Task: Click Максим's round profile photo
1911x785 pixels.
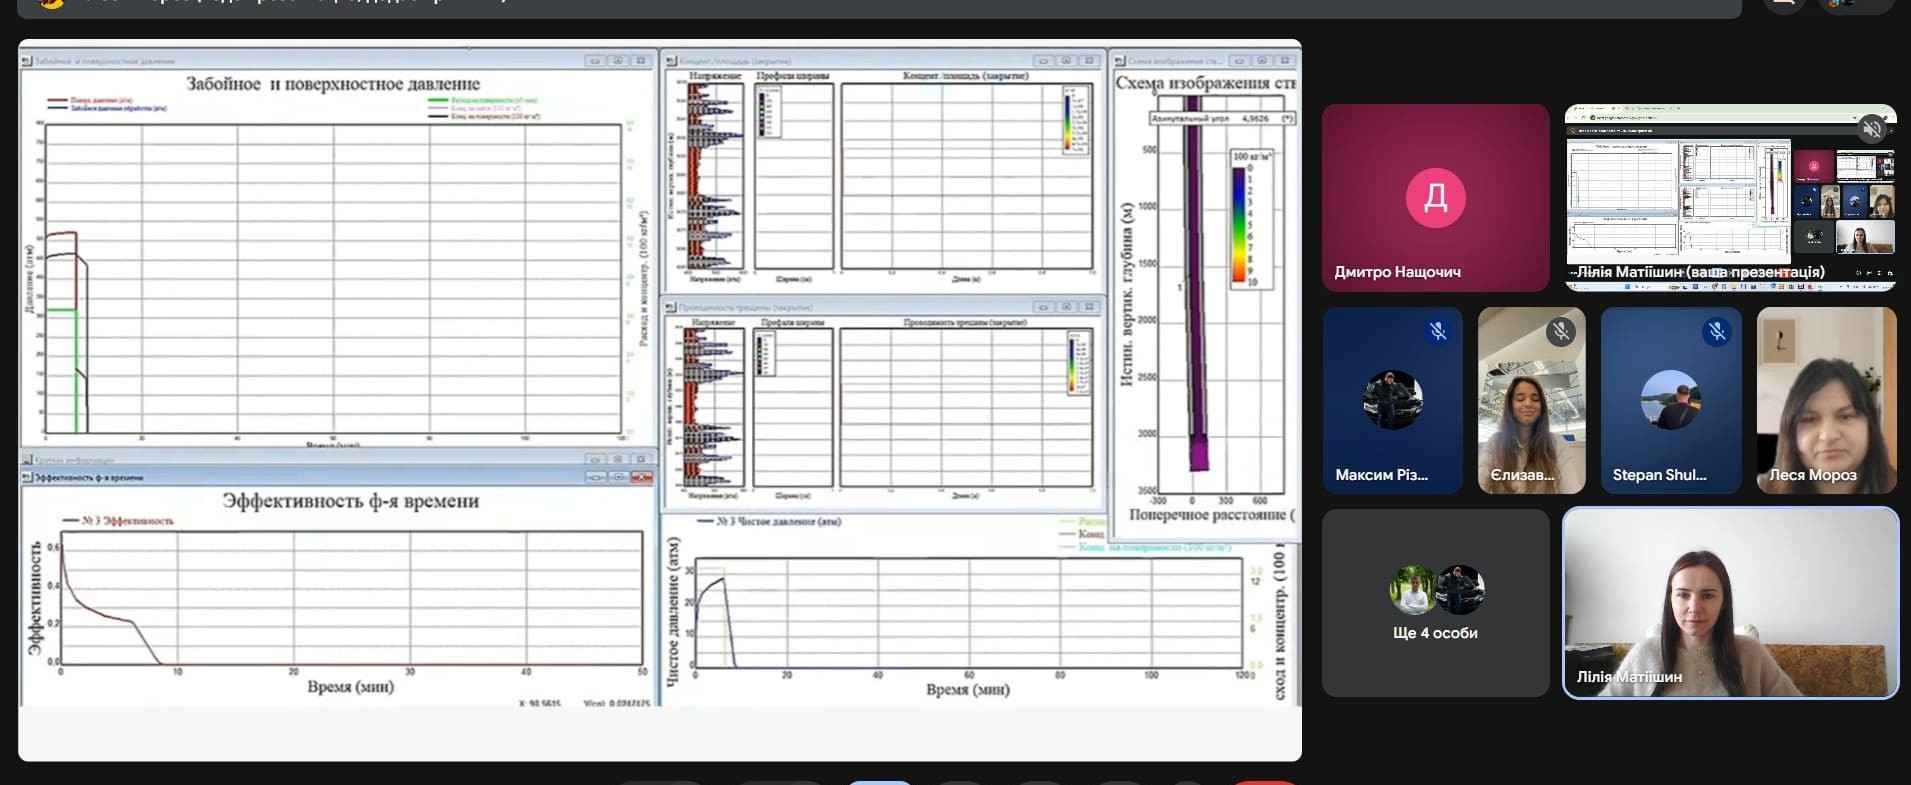Action: [1392, 399]
